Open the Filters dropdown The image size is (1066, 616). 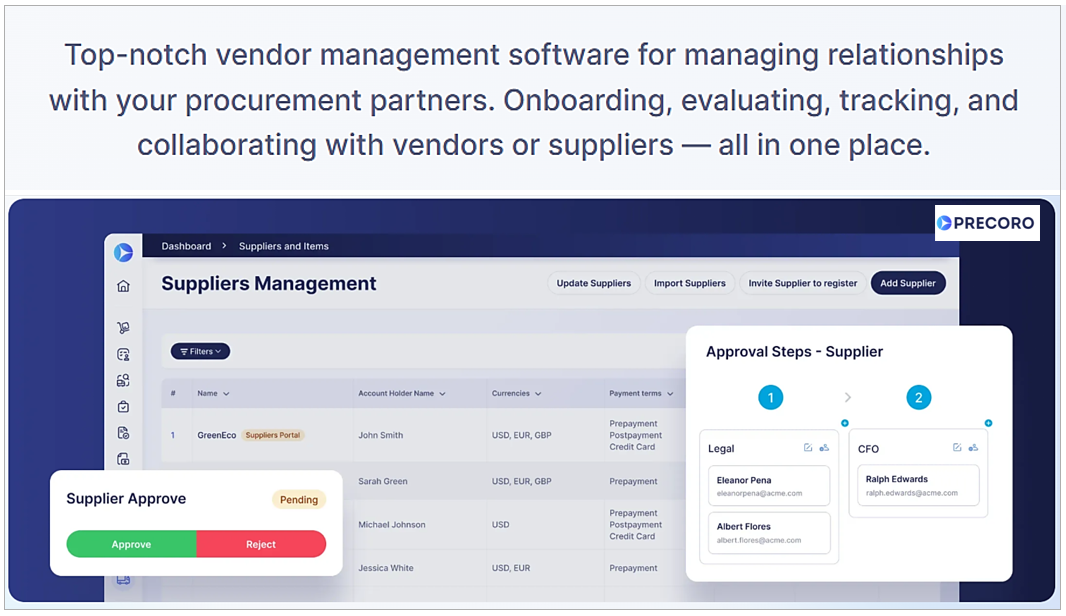click(x=199, y=351)
